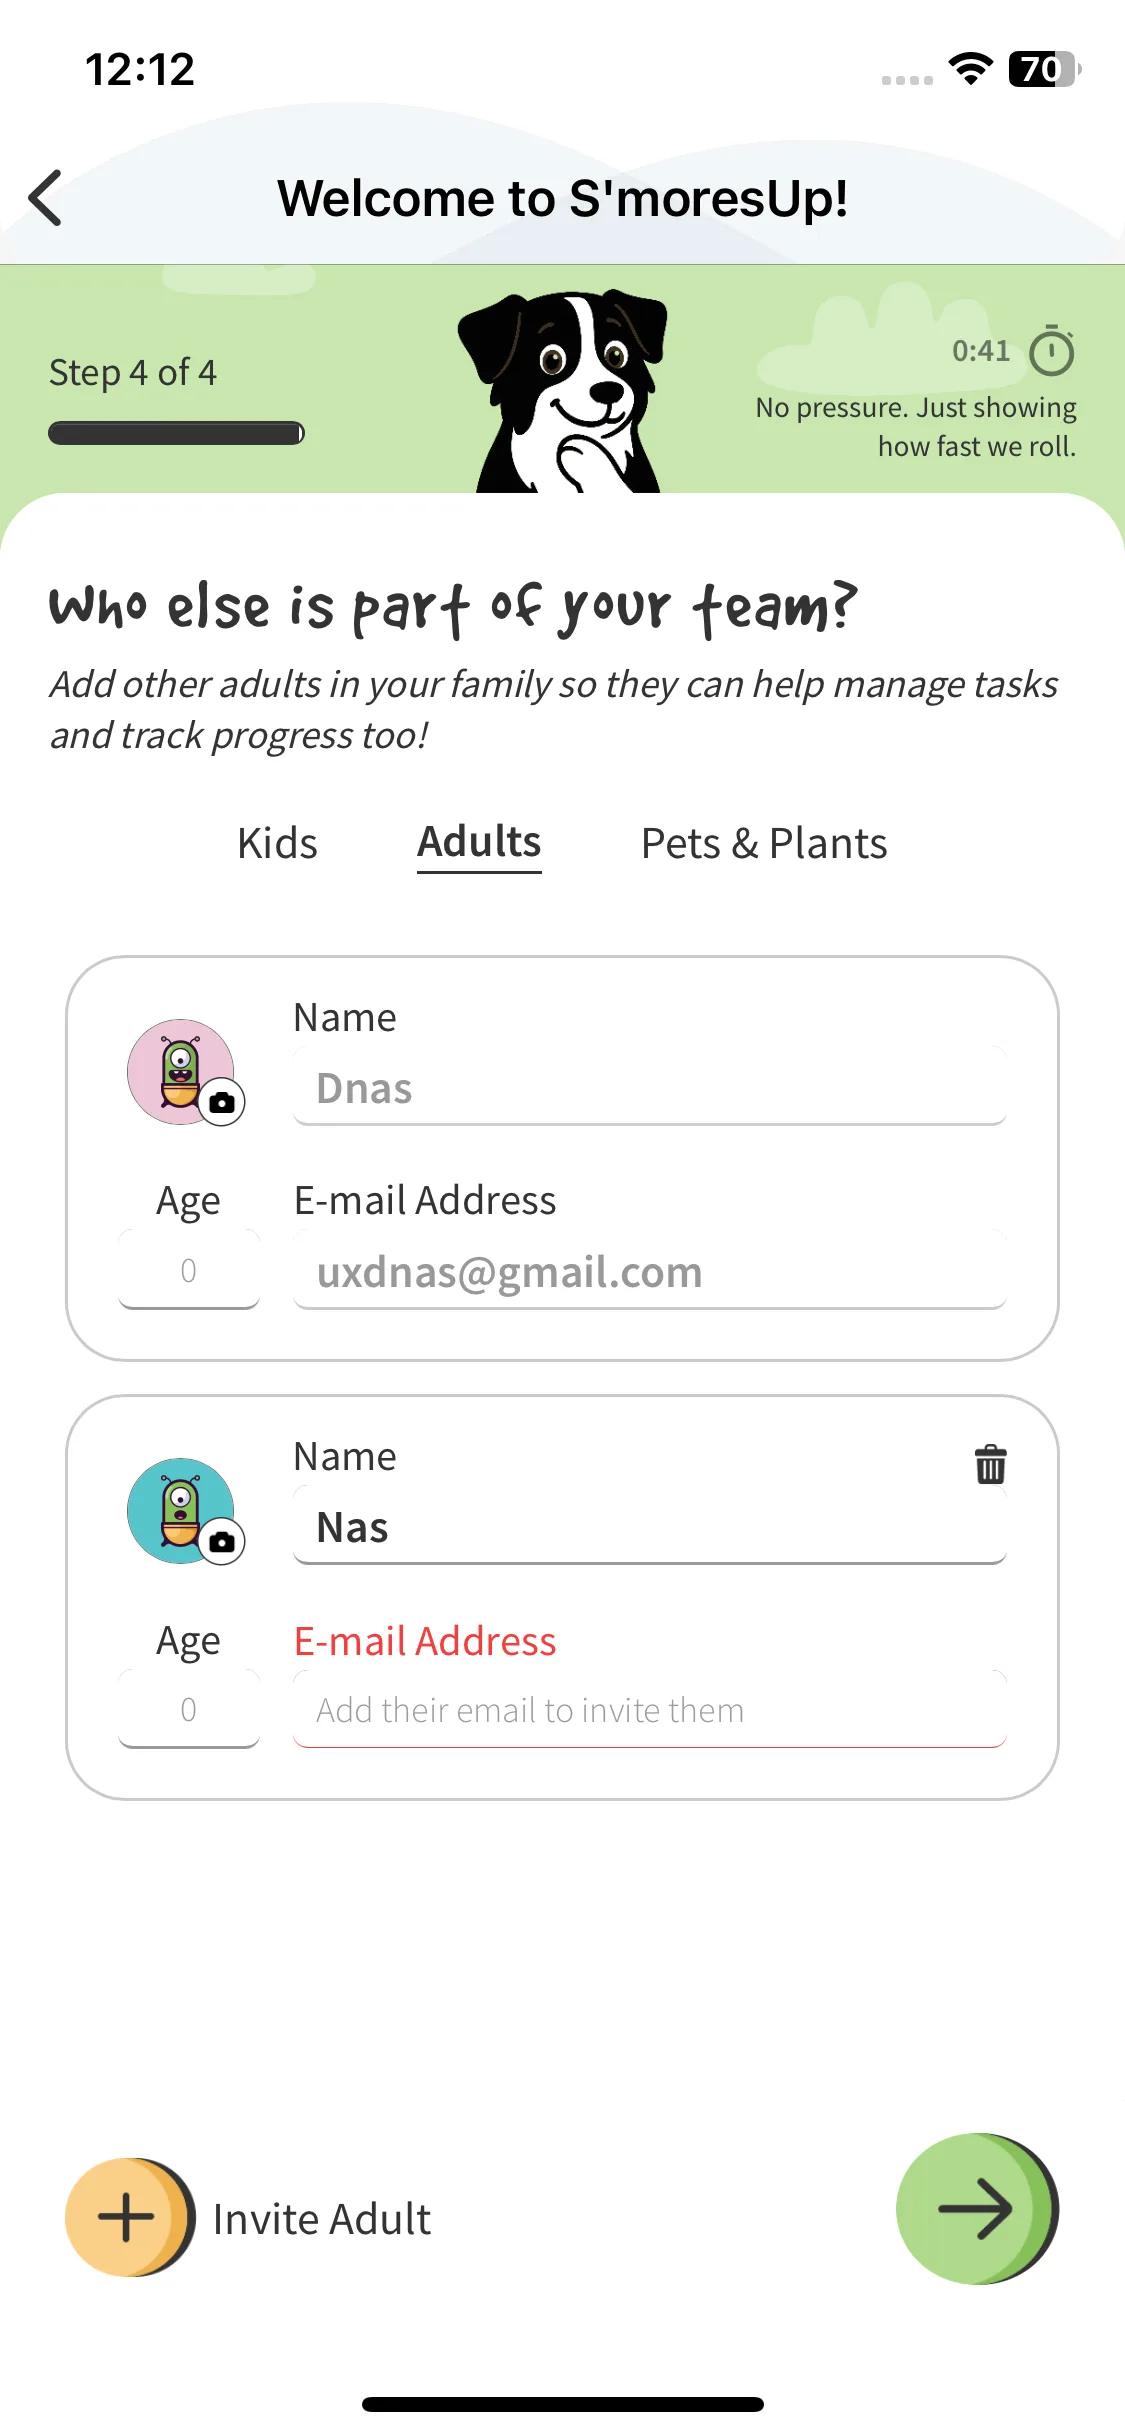The image size is (1125, 2436).
Task: Tap the Invite Adult label
Action: click(321, 2219)
